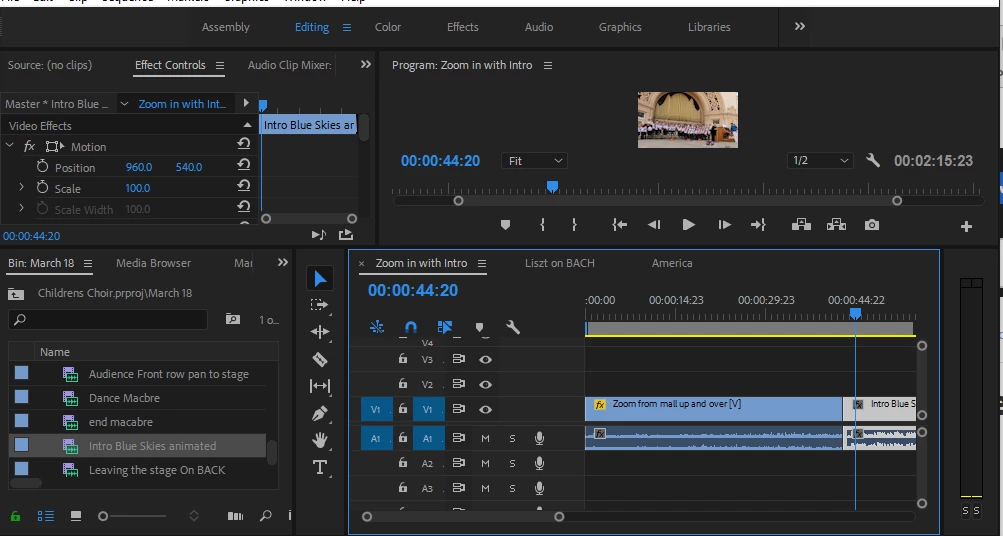Viewport: 1003px width, 536px height.
Task: Open Master clip dropdown arrow
Action: (x=125, y=104)
